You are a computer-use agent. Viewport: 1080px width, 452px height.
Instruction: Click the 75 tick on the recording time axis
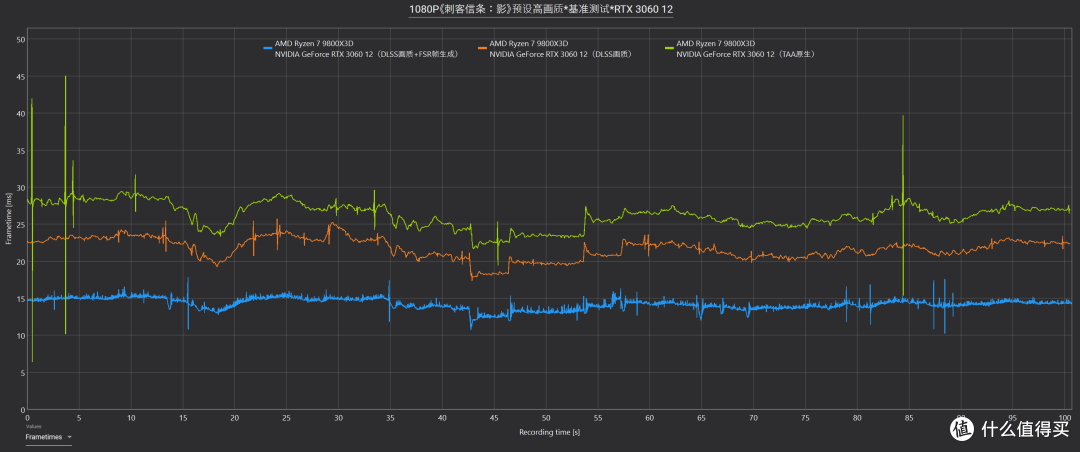coord(805,418)
